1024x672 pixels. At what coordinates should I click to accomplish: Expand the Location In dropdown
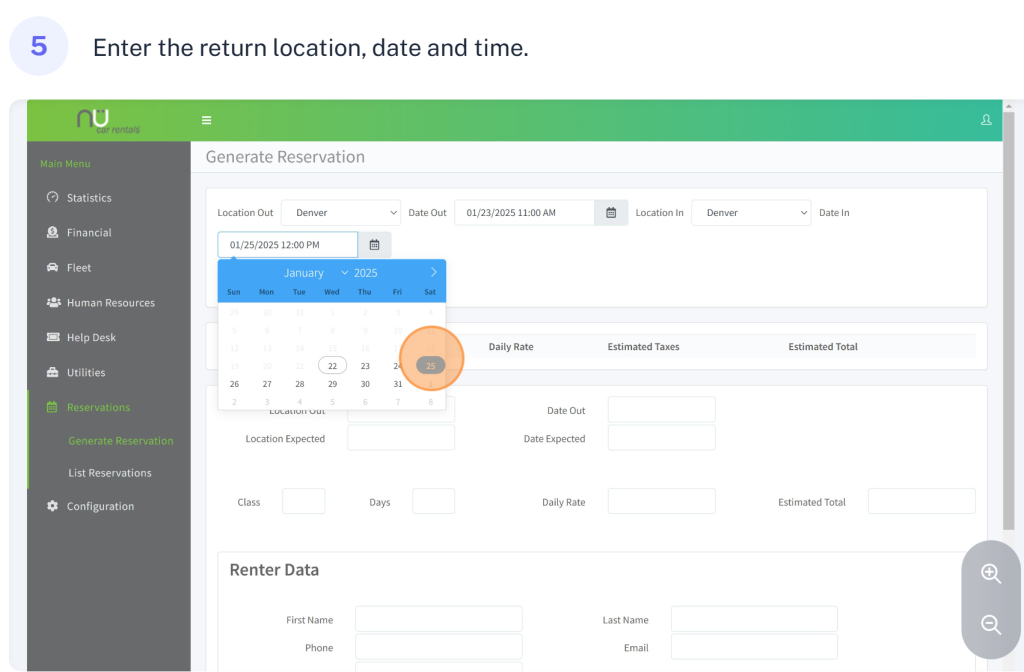(x=751, y=213)
